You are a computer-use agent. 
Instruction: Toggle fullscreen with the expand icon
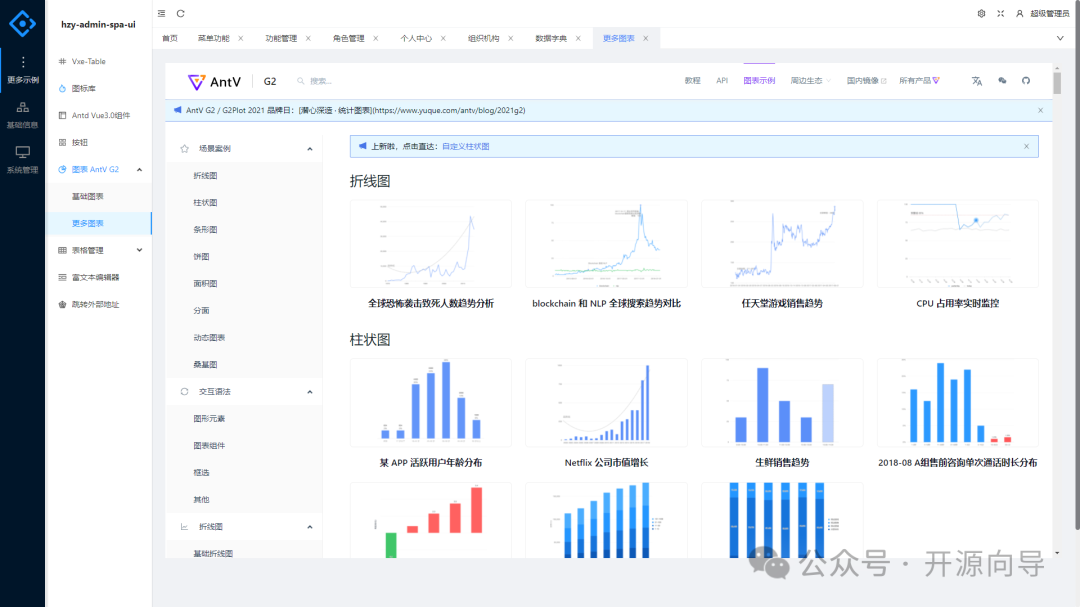tap(1001, 13)
